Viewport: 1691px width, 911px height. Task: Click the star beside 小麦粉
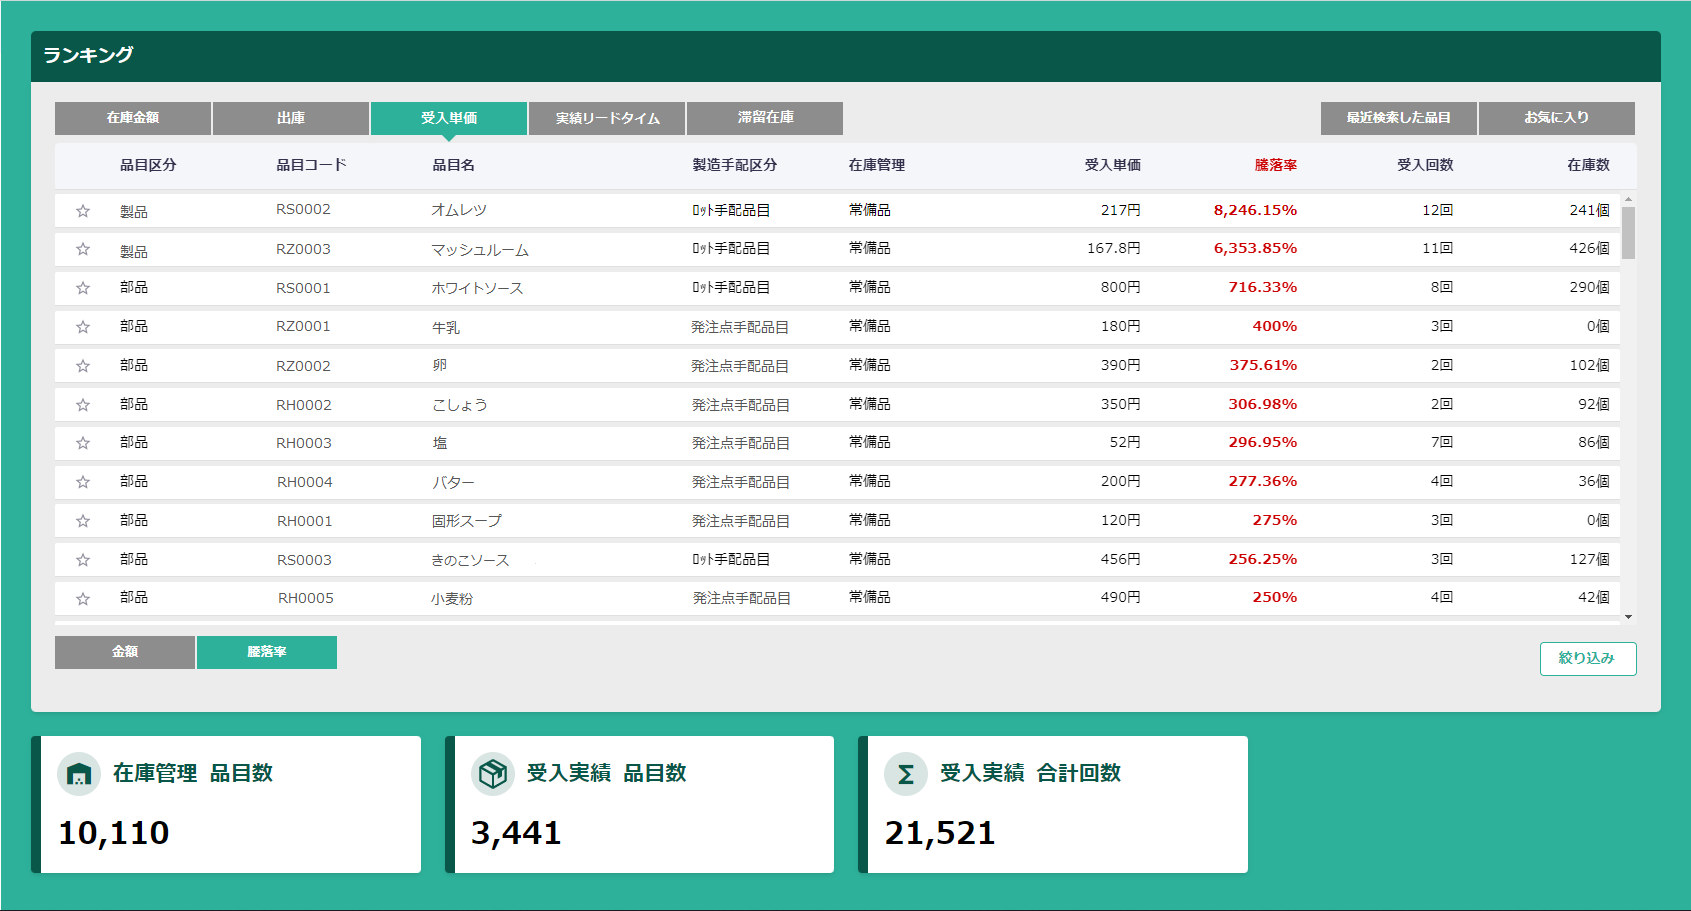pos(83,597)
